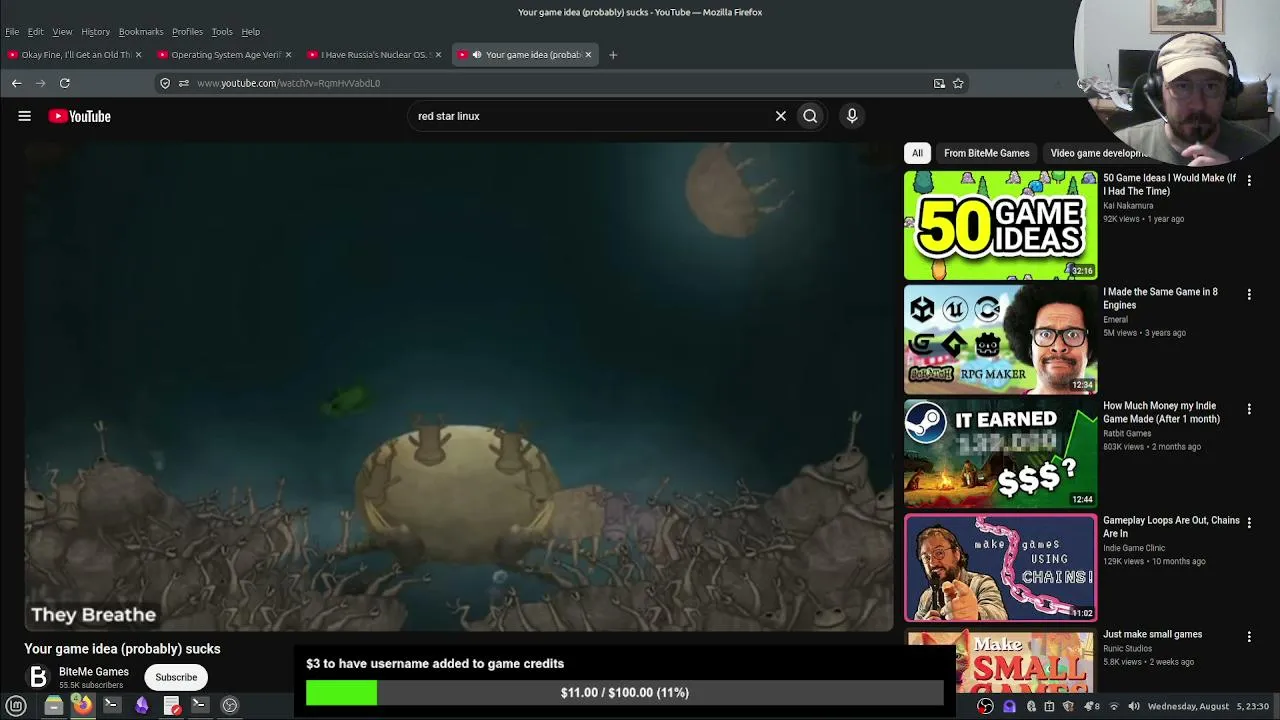
Task: Mute the playing tab via its speaker icon
Action: coord(476,55)
